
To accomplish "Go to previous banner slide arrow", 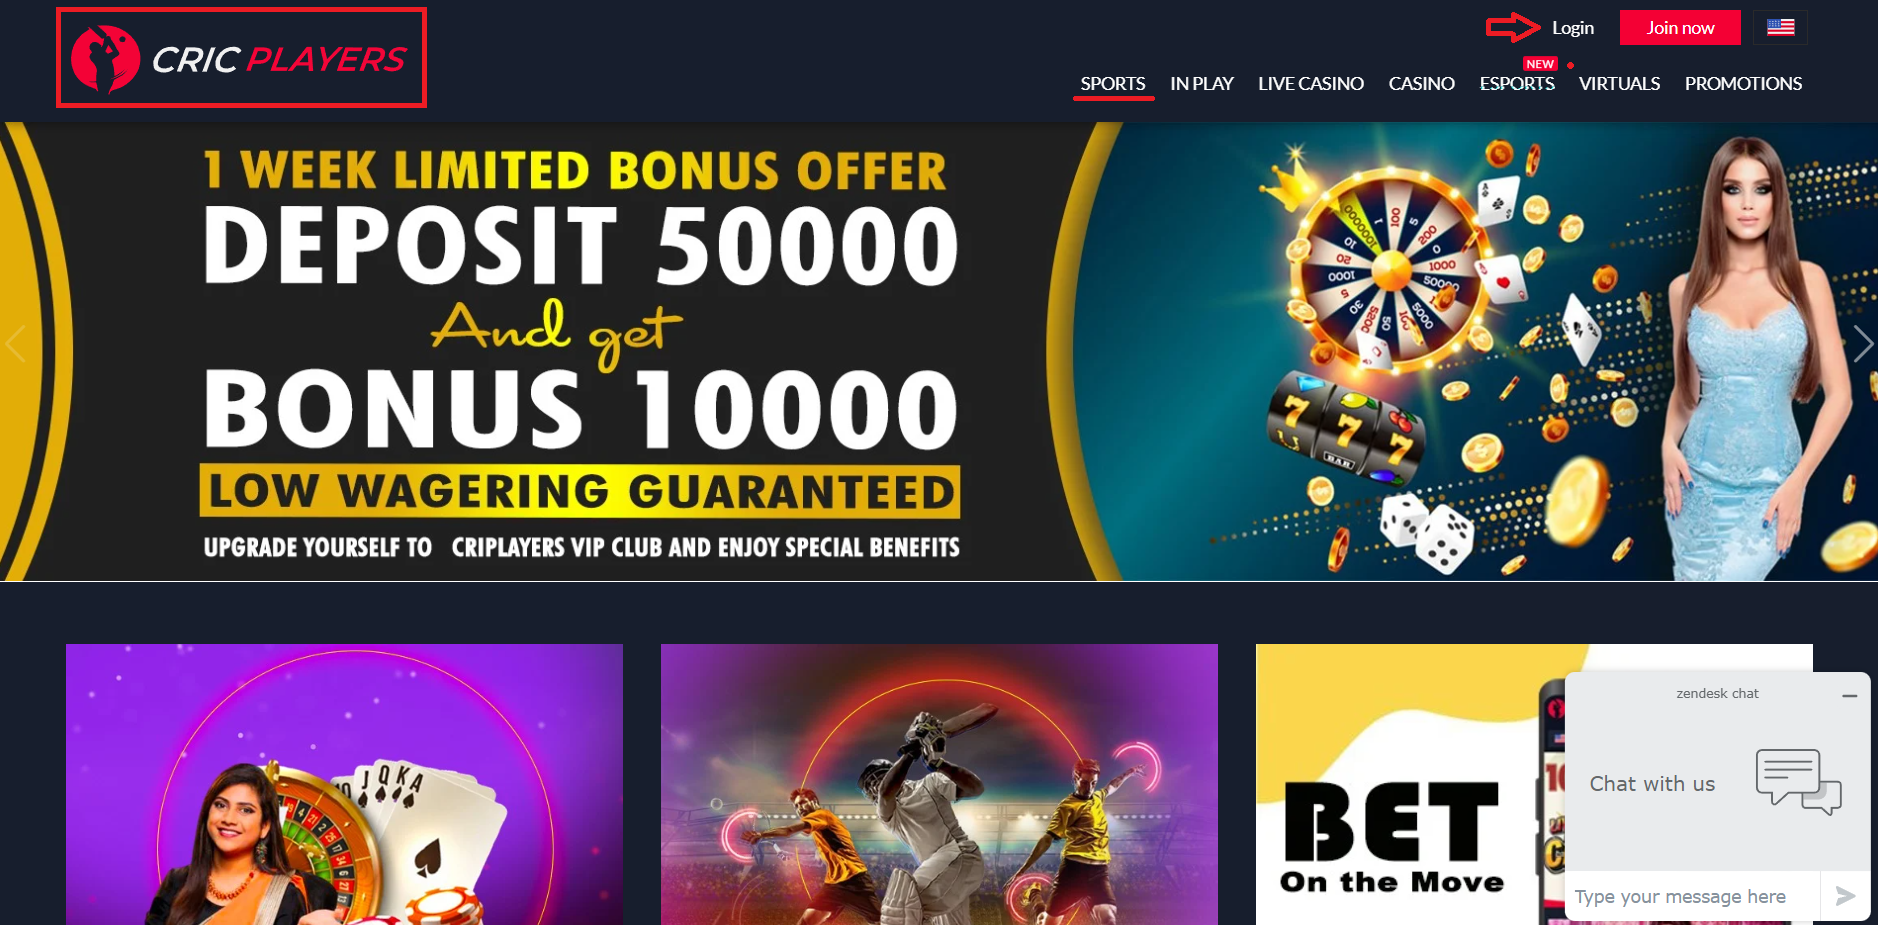I will 15,344.
